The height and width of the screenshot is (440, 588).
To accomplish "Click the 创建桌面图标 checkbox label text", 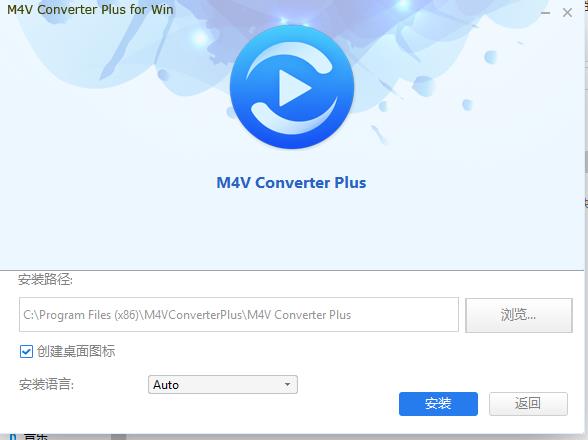I will [76, 351].
